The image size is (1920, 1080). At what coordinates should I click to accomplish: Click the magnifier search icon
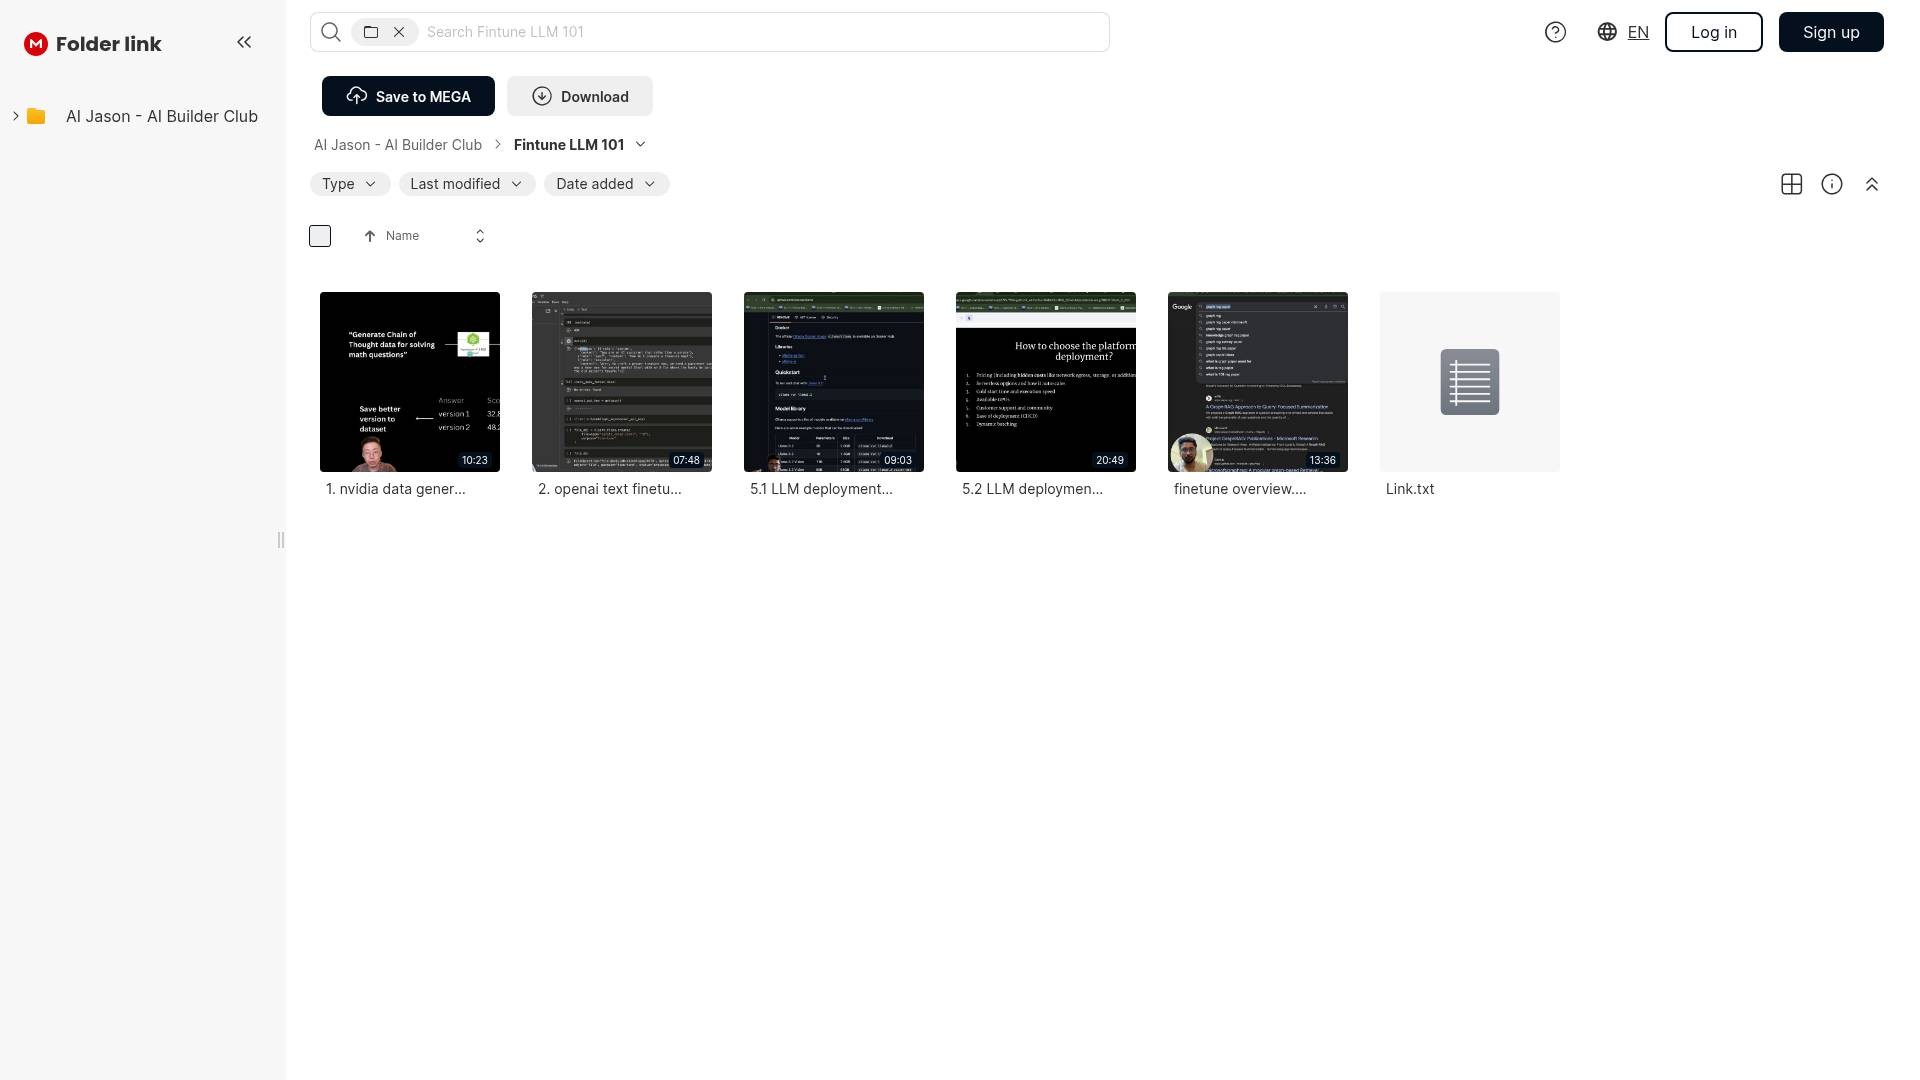pos(331,32)
